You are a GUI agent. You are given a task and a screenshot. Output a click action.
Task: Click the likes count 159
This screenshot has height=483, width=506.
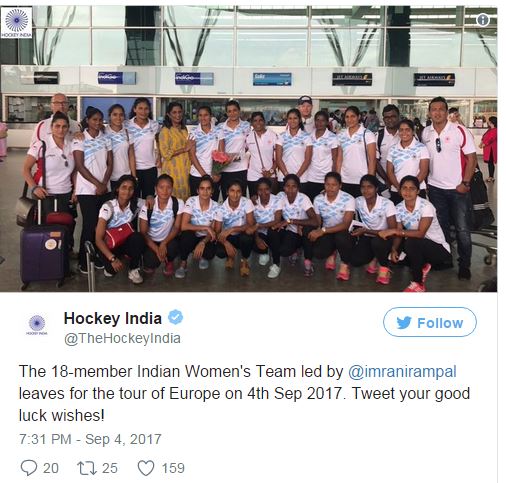[x=173, y=468]
